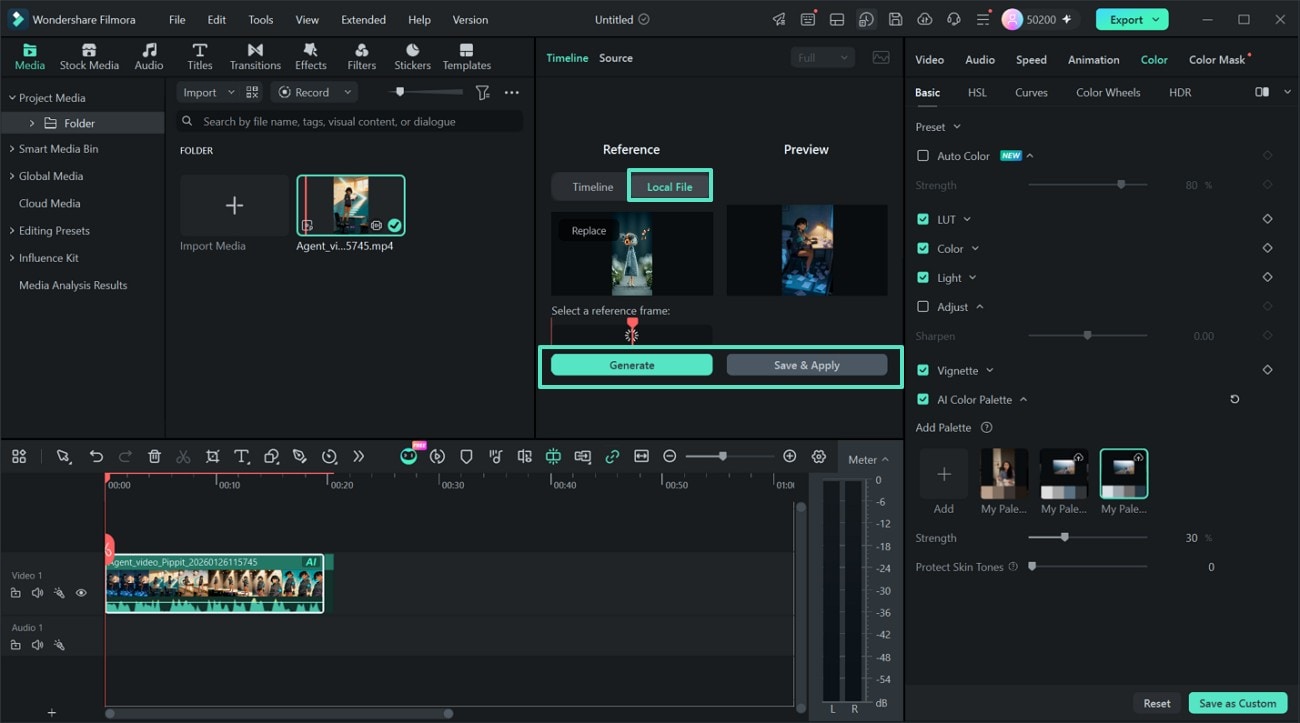Open the Extended menu

point(363,19)
